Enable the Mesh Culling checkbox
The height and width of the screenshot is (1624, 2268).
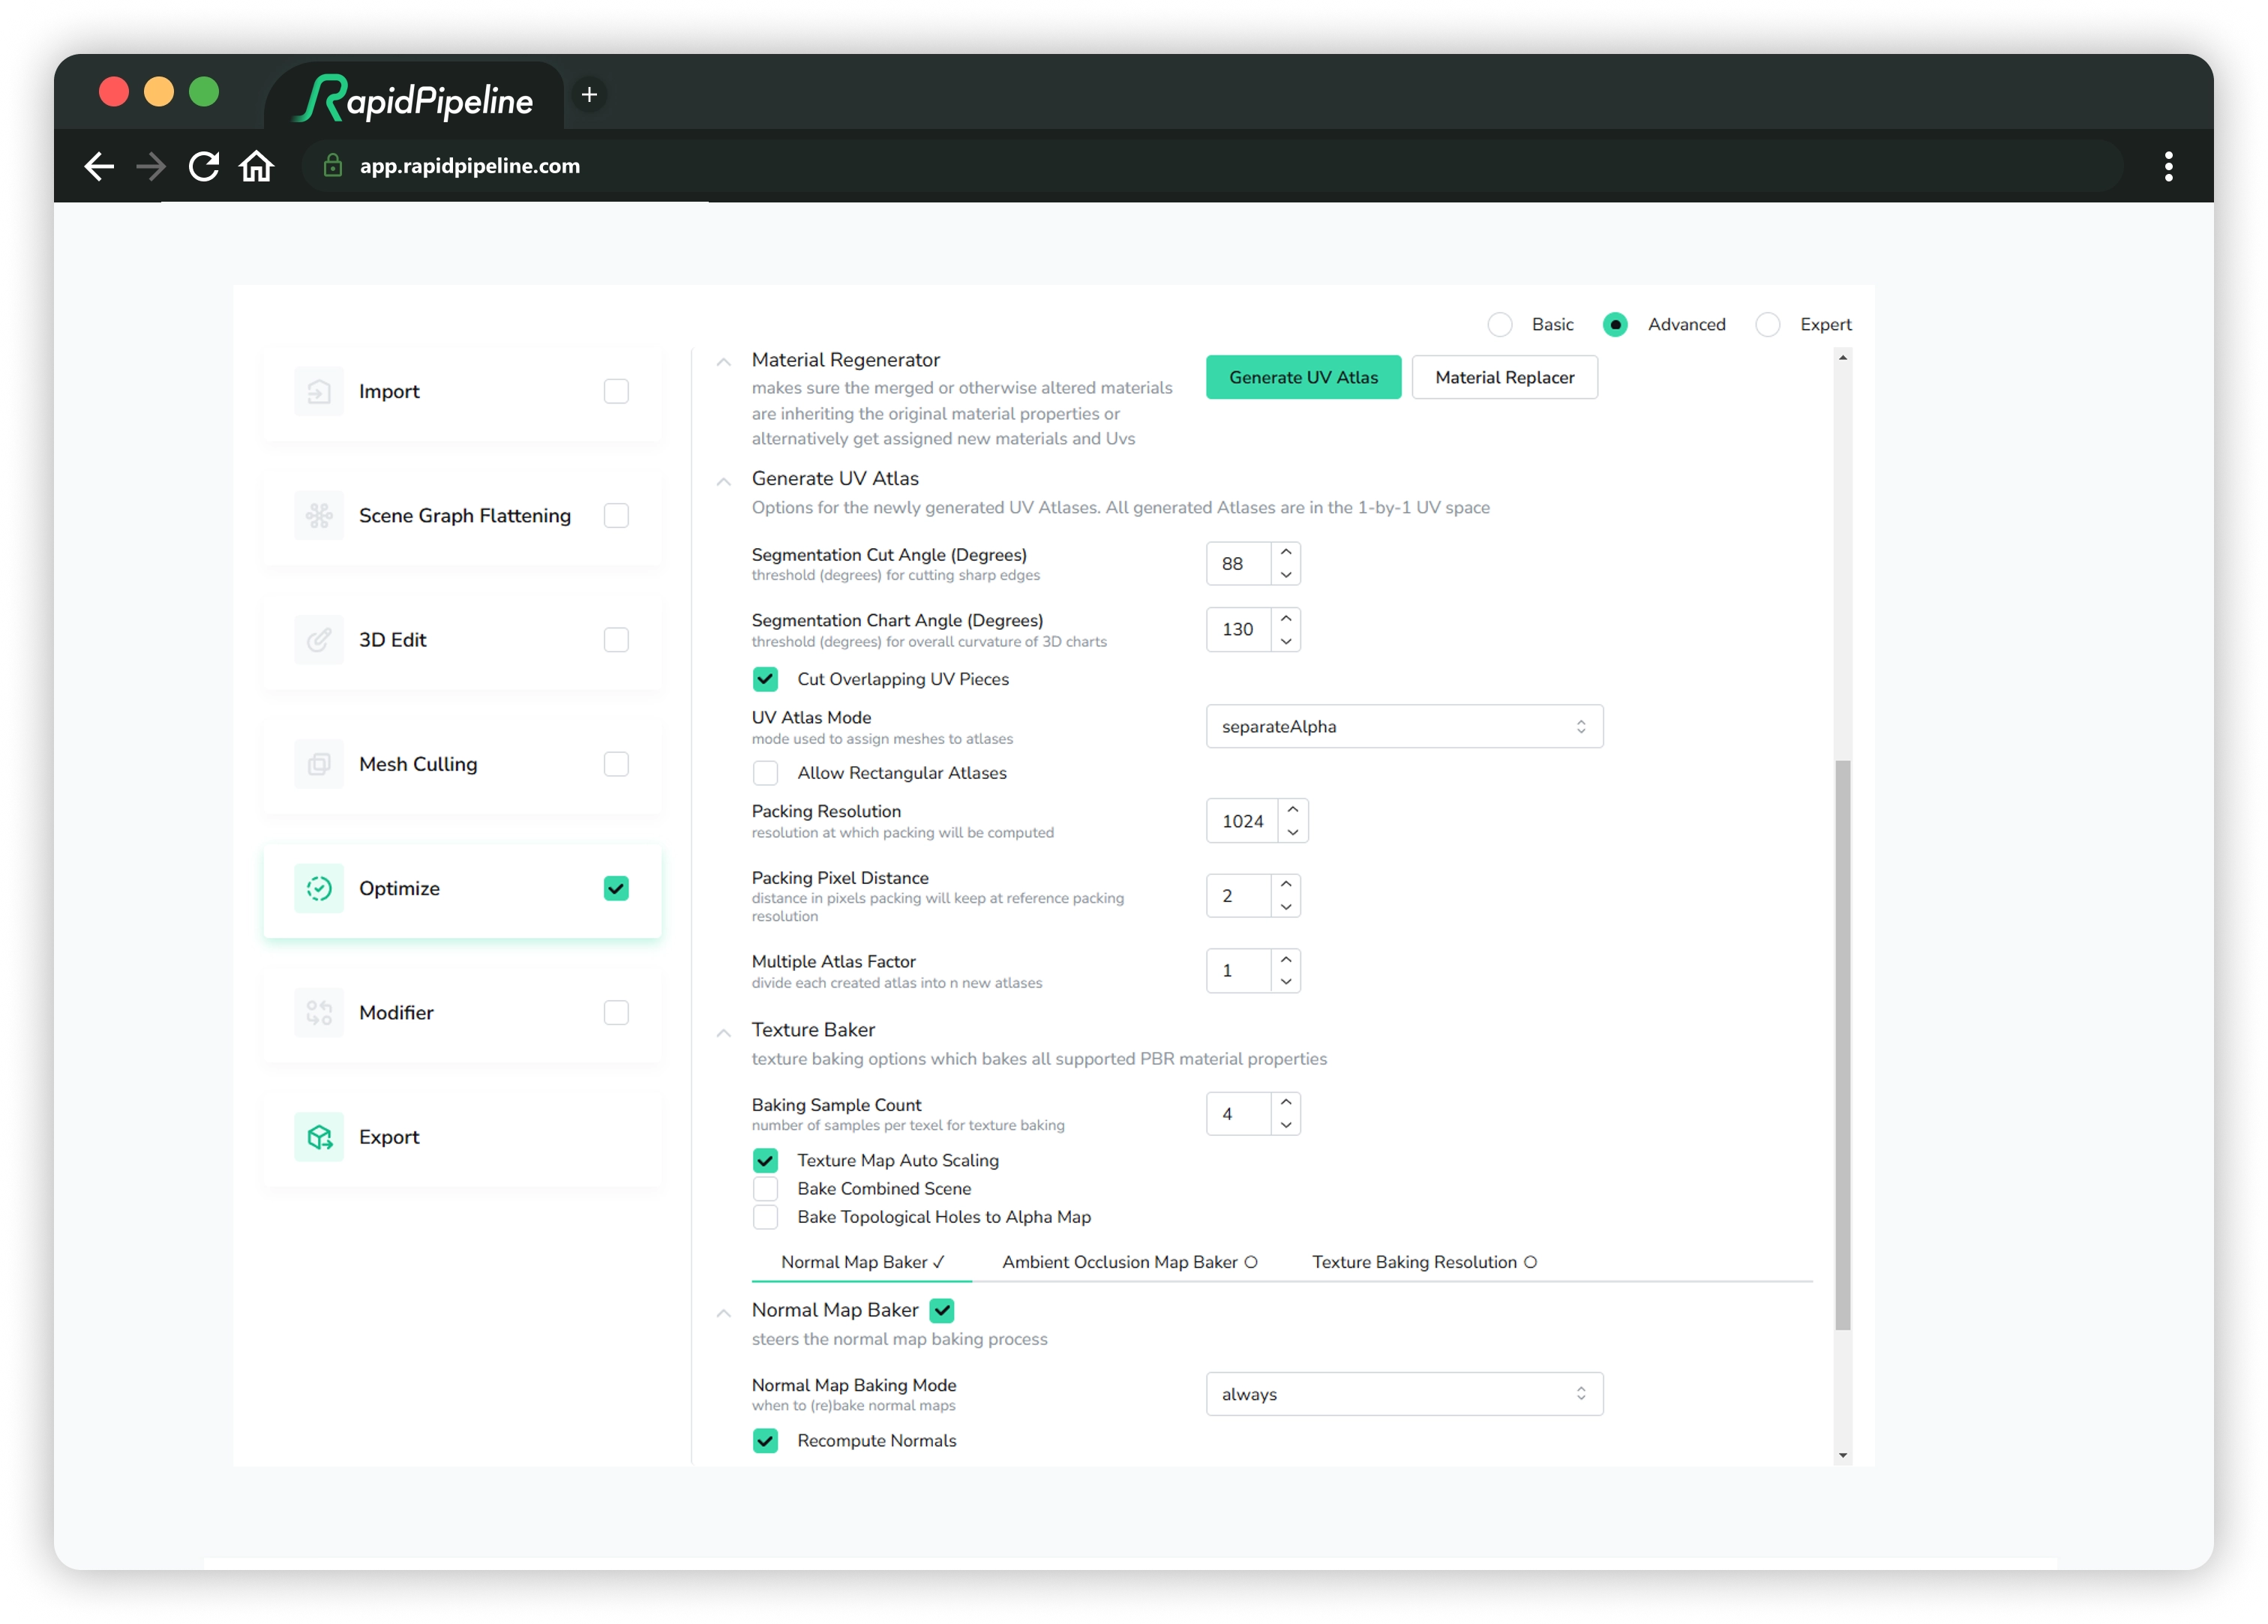click(616, 764)
